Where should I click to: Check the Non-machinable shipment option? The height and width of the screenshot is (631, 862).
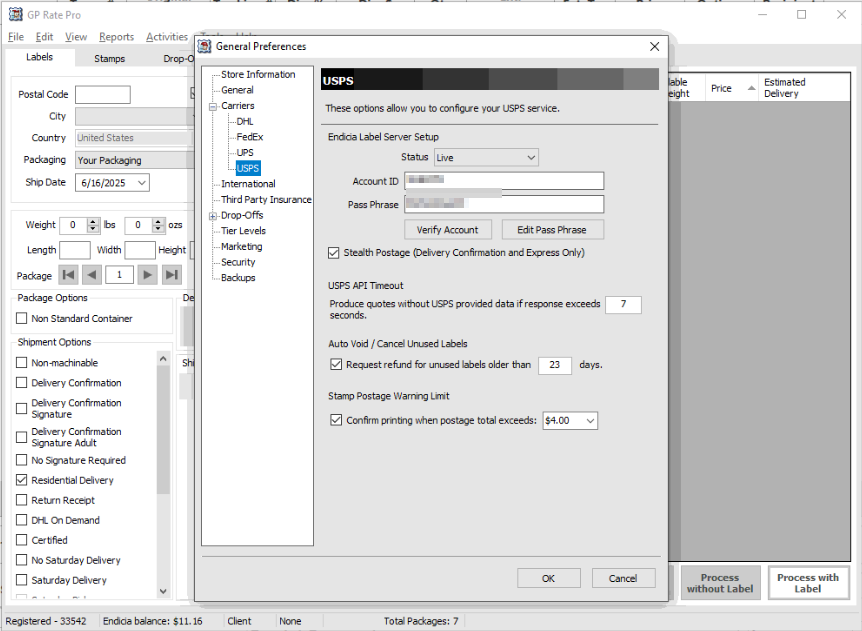(21, 363)
